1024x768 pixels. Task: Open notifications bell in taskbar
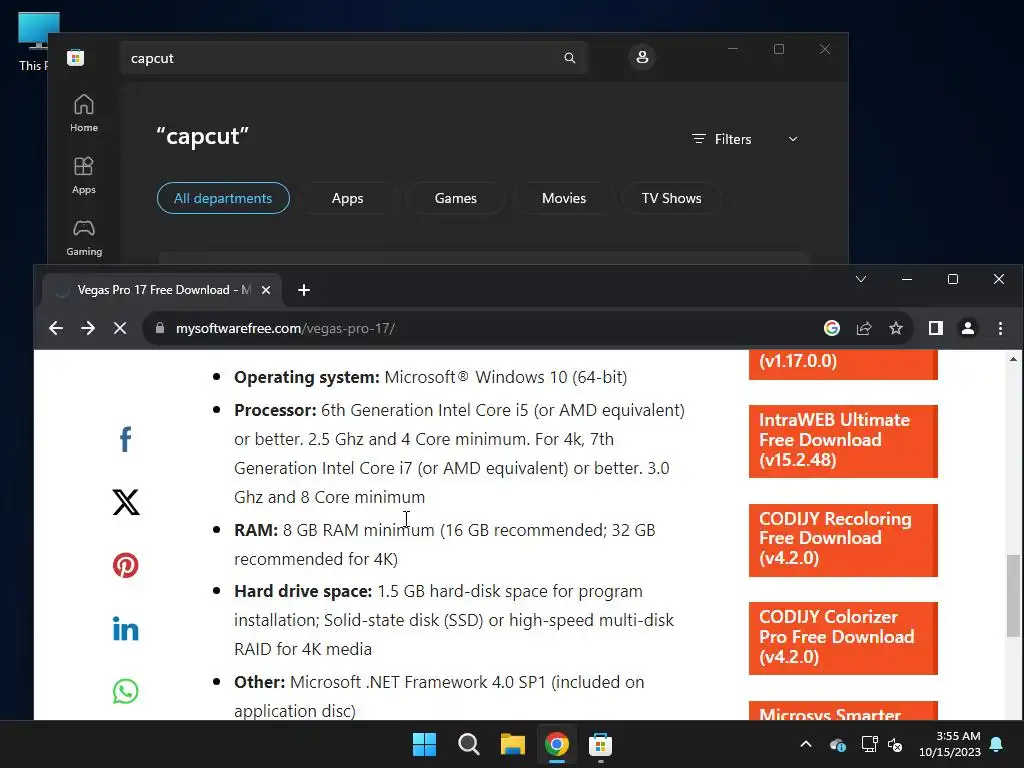[x=997, y=744]
